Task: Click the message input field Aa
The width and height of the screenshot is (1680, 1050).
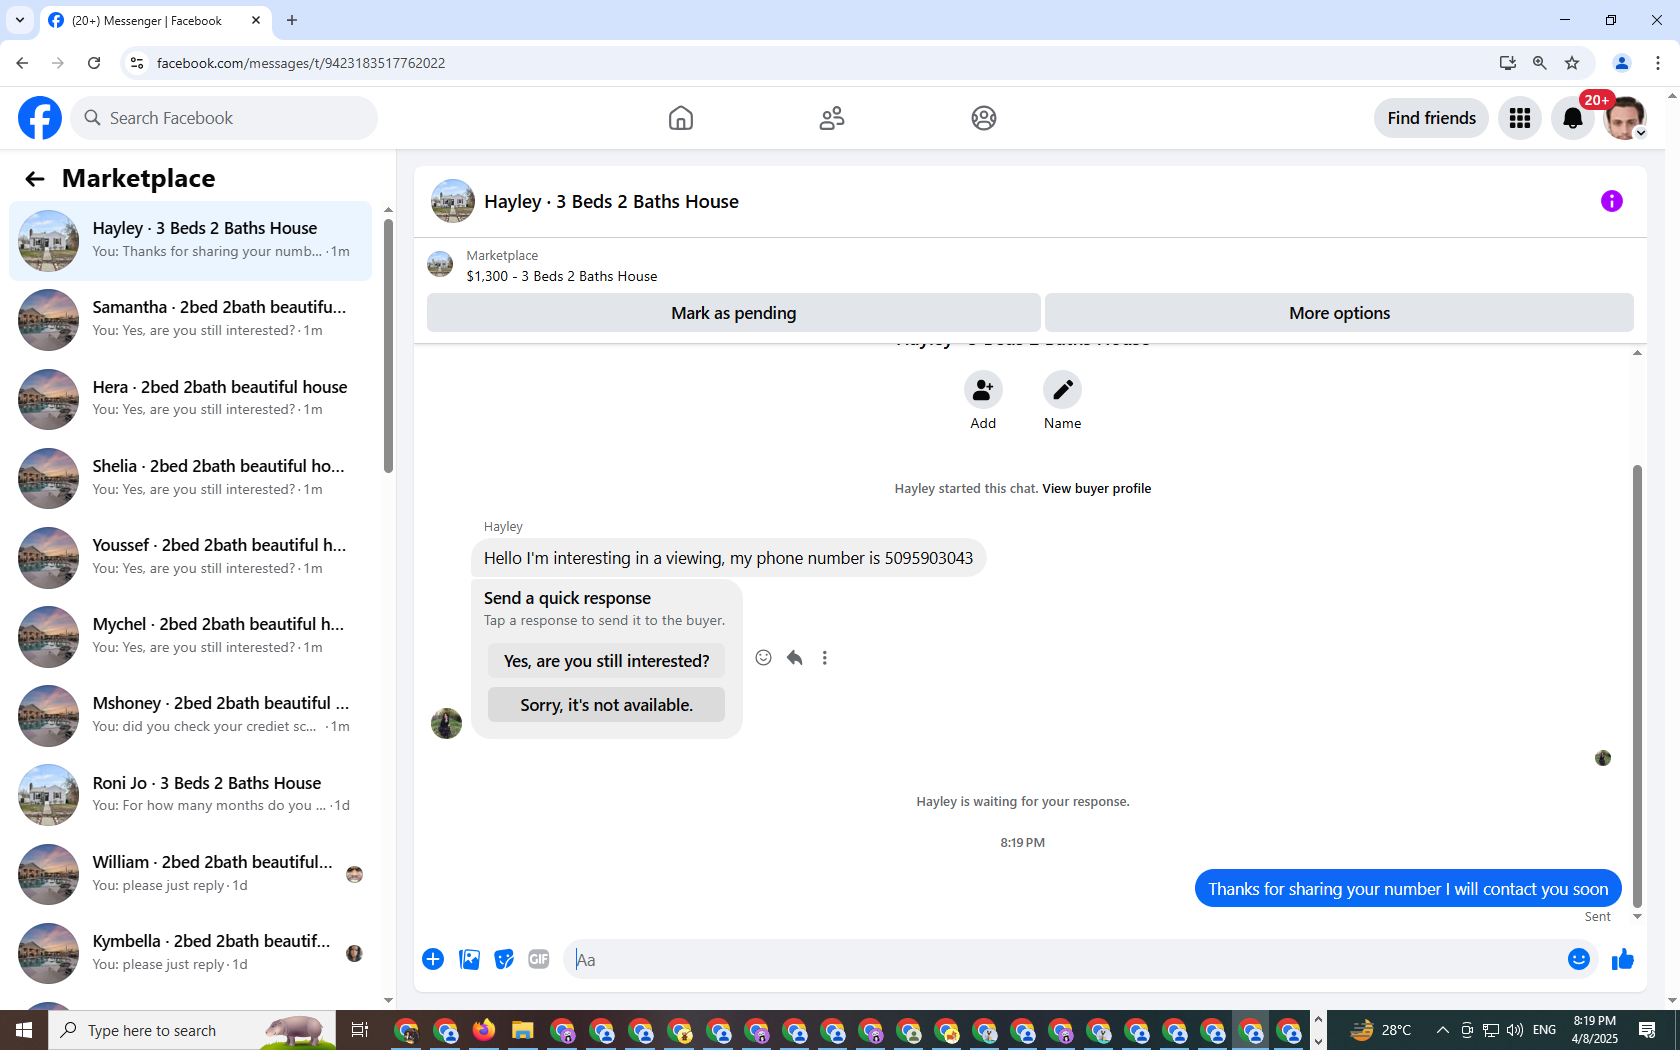Action: click(x=1063, y=960)
